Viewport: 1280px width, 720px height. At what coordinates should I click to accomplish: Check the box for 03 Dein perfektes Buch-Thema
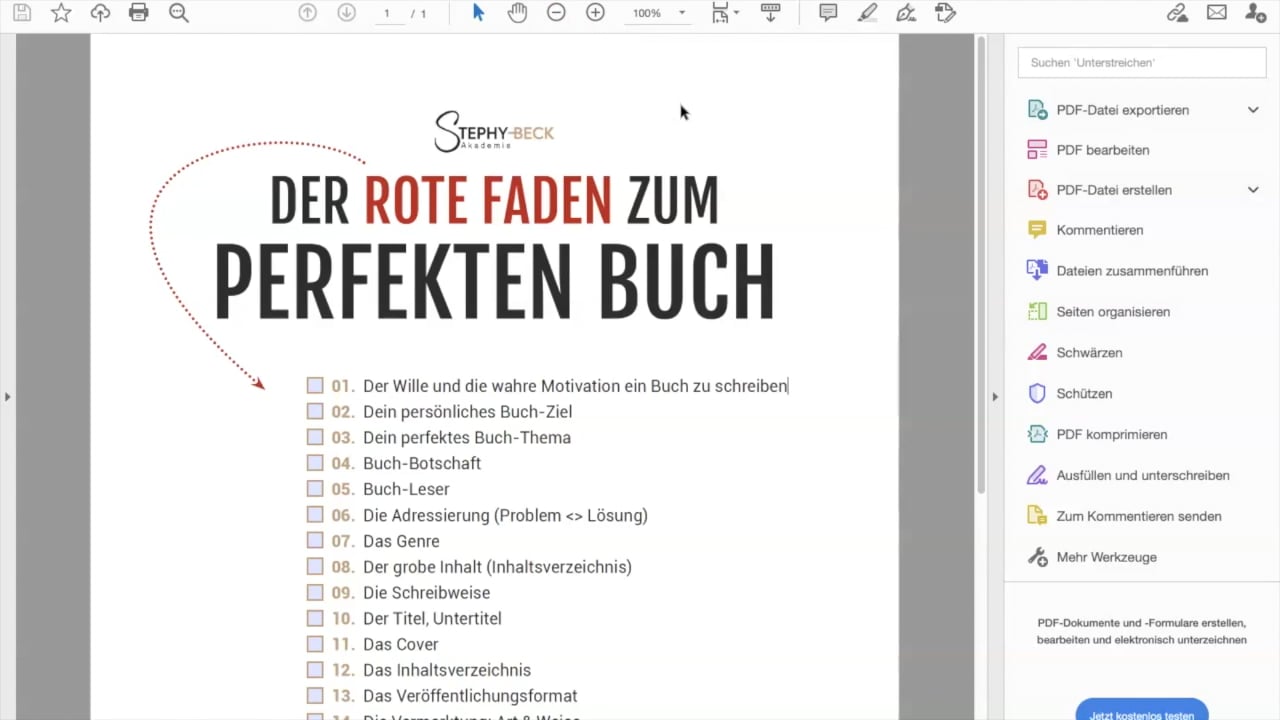click(315, 437)
